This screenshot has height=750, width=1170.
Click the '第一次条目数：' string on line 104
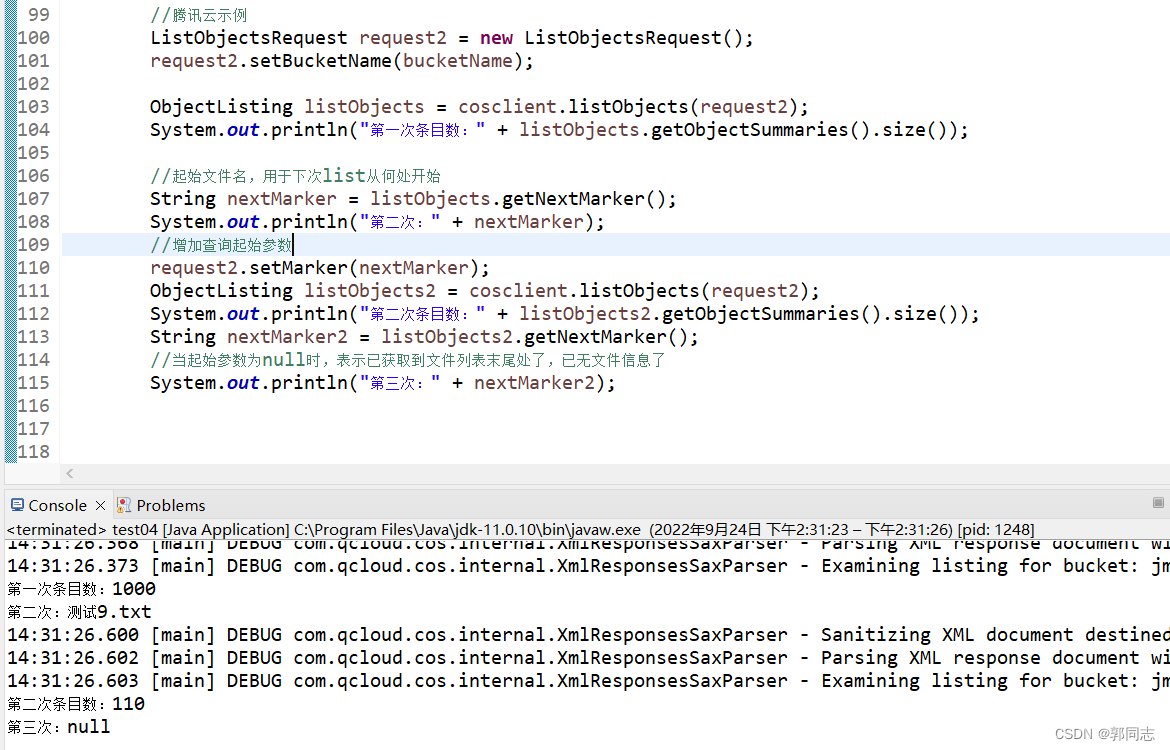pos(422,130)
